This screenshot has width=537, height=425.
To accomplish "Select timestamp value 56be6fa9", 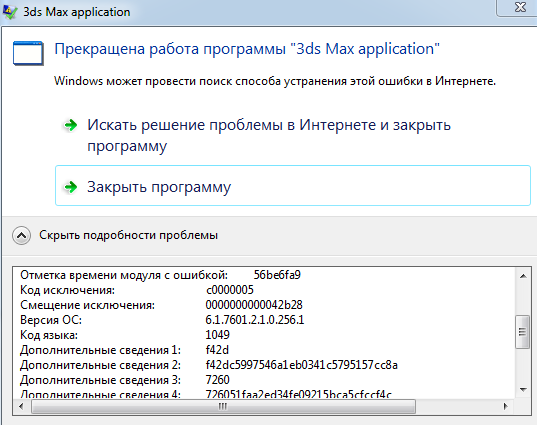I will (277, 275).
